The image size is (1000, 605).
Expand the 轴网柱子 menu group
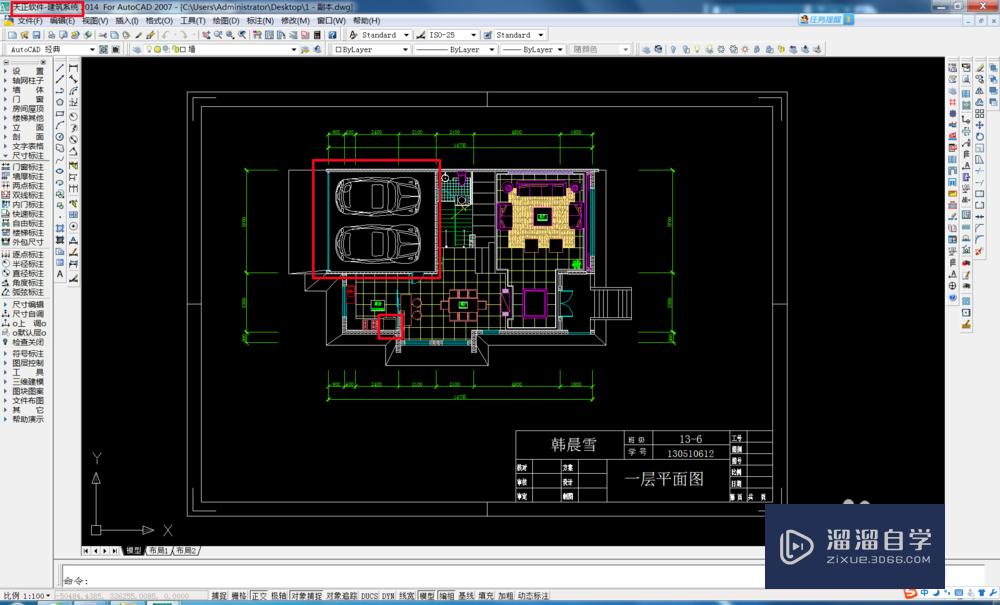[23, 80]
